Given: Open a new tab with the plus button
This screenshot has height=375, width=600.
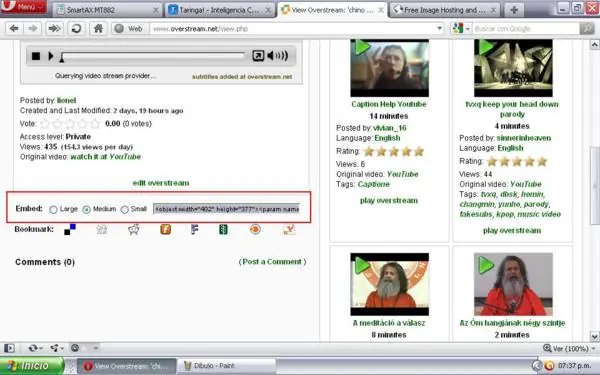Looking at the screenshot, I should 514,10.
